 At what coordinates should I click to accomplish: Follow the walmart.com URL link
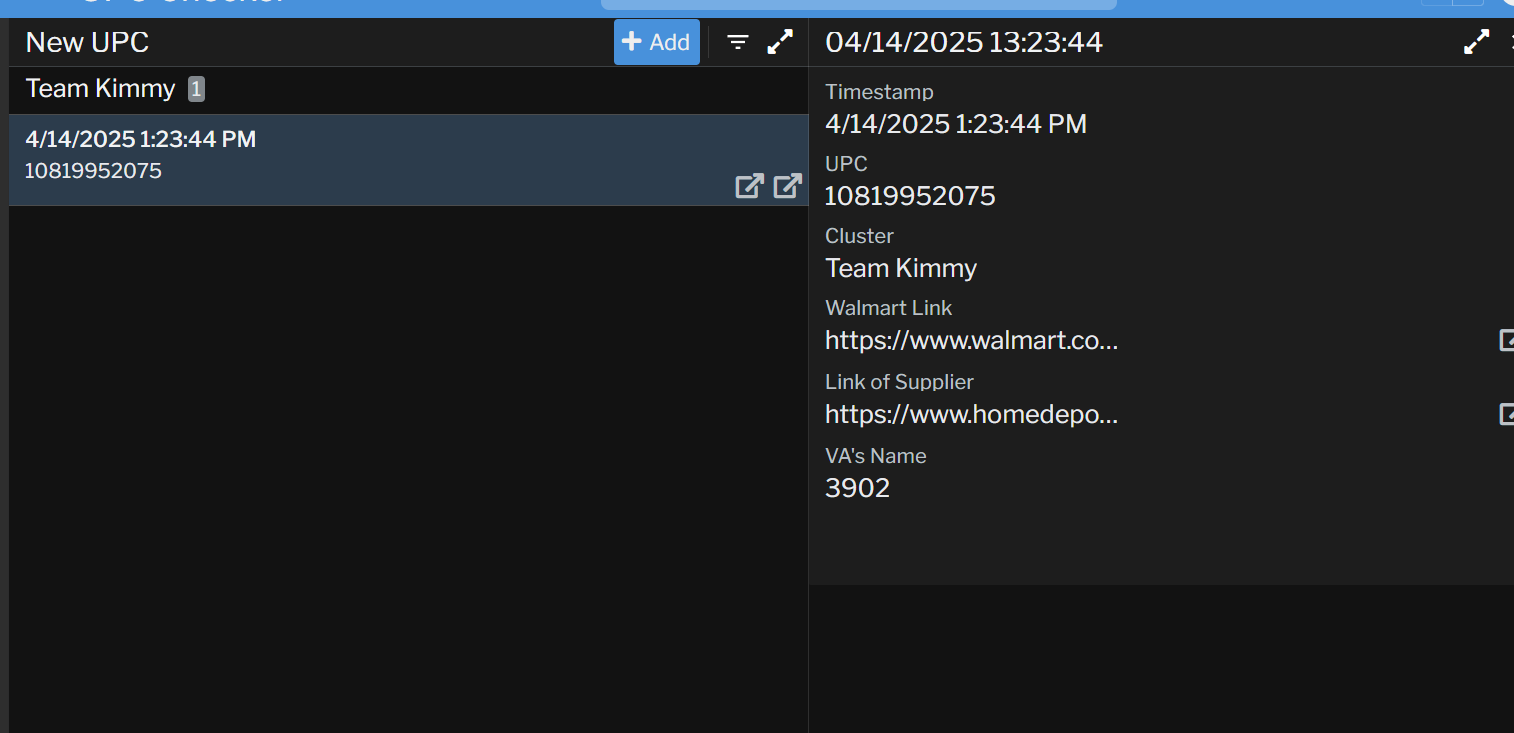(970, 341)
